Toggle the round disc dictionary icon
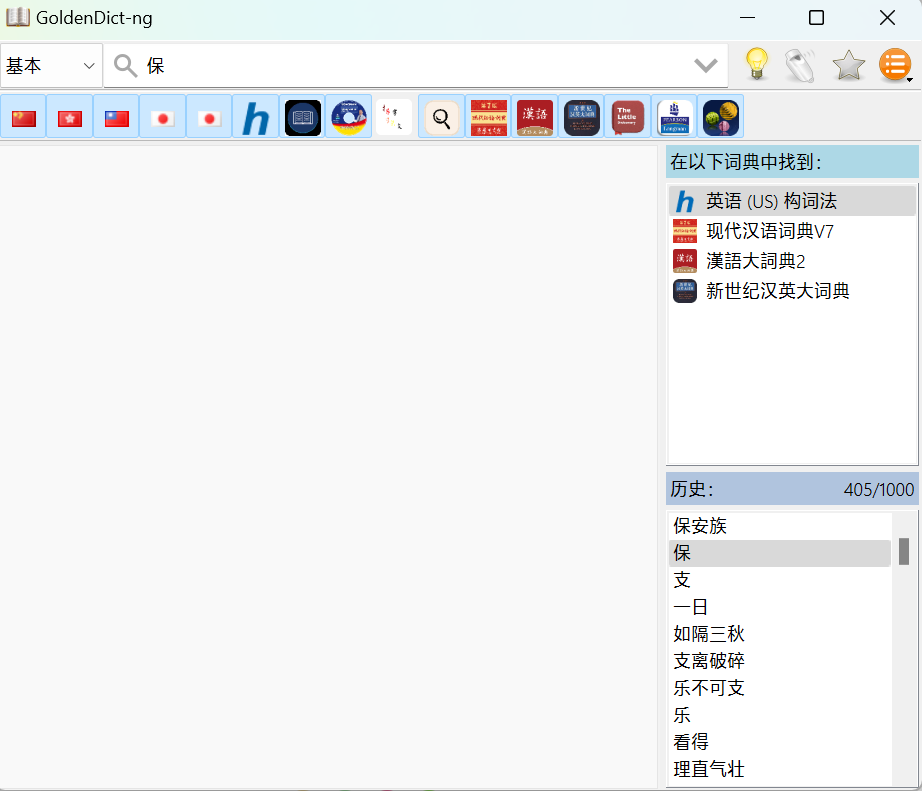 [x=349, y=118]
